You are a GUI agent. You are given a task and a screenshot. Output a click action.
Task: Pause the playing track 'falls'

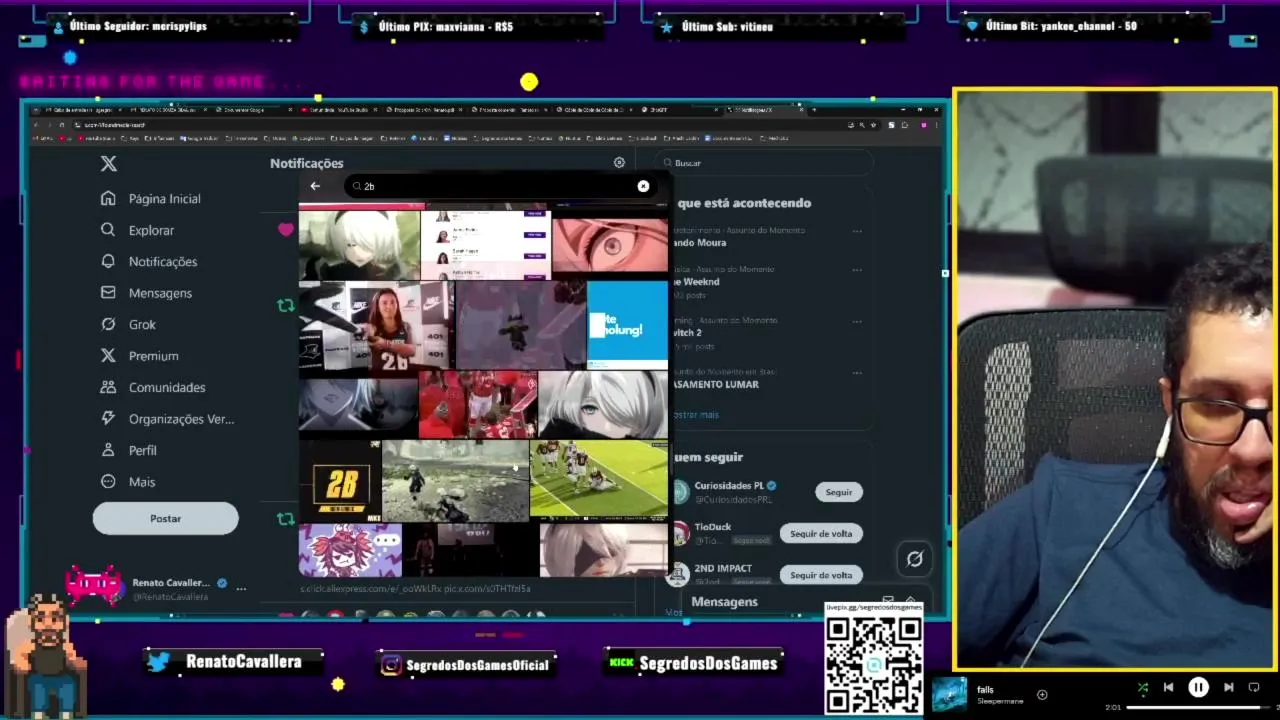(x=1198, y=688)
